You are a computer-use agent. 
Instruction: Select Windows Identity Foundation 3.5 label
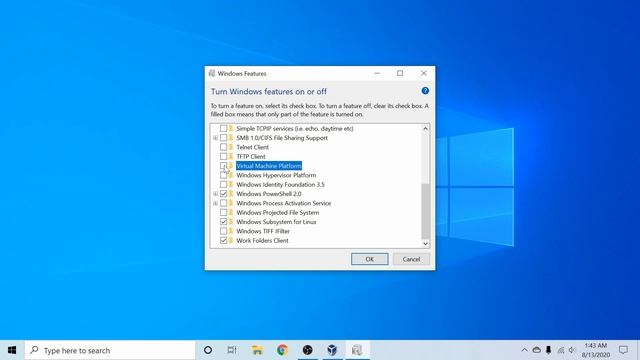tap(280, 184)
